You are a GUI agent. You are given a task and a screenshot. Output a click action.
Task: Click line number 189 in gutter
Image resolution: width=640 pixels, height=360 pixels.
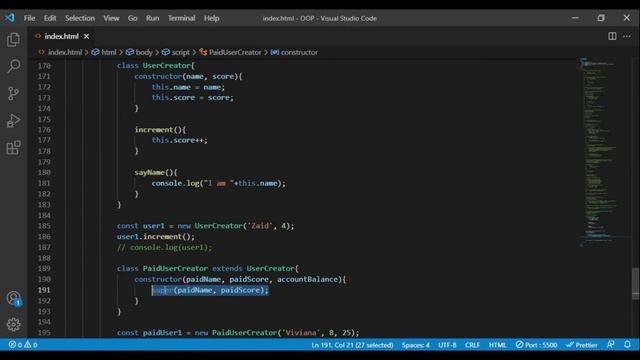point(44,269)
